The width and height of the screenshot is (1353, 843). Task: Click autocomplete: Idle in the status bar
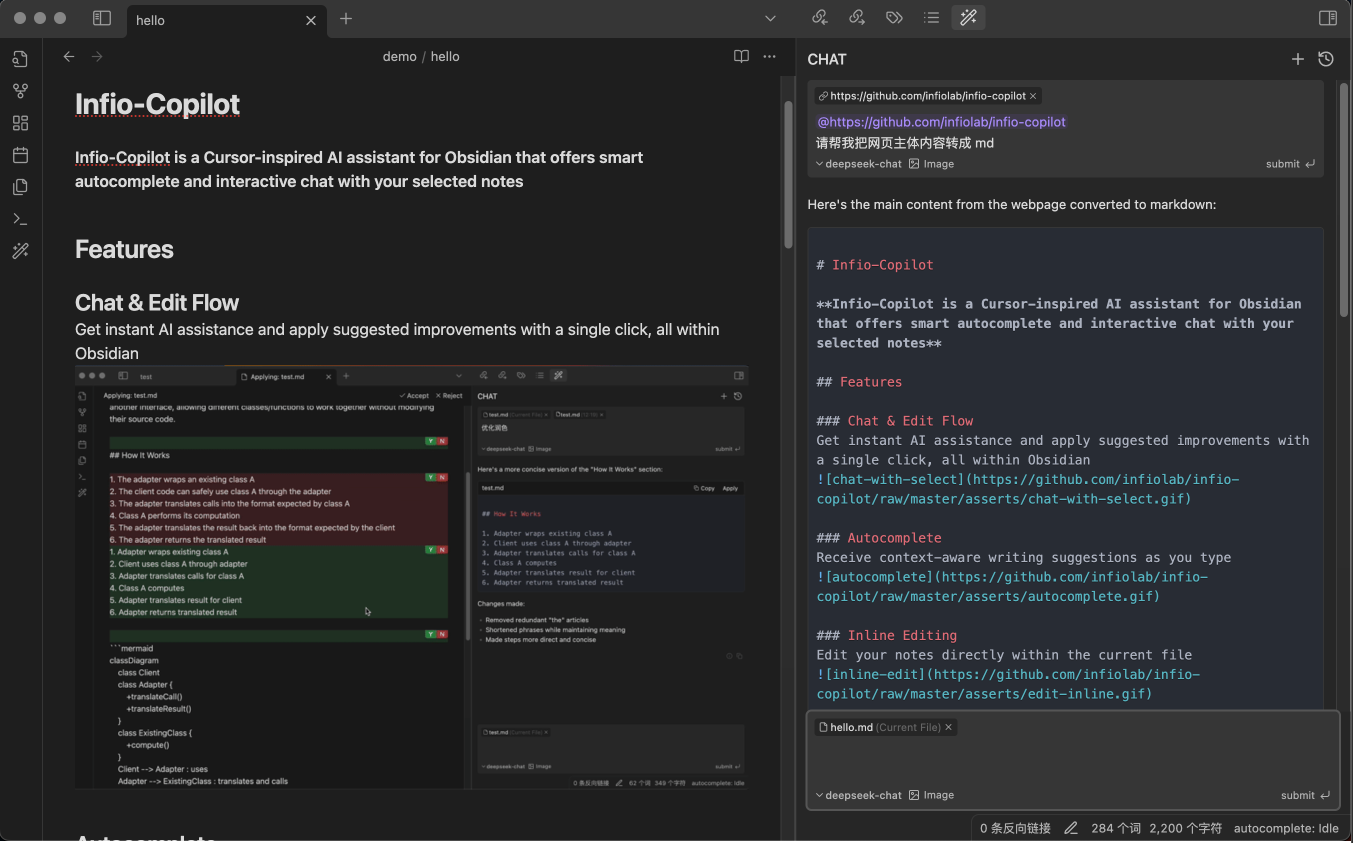(x=1286, y=828)
